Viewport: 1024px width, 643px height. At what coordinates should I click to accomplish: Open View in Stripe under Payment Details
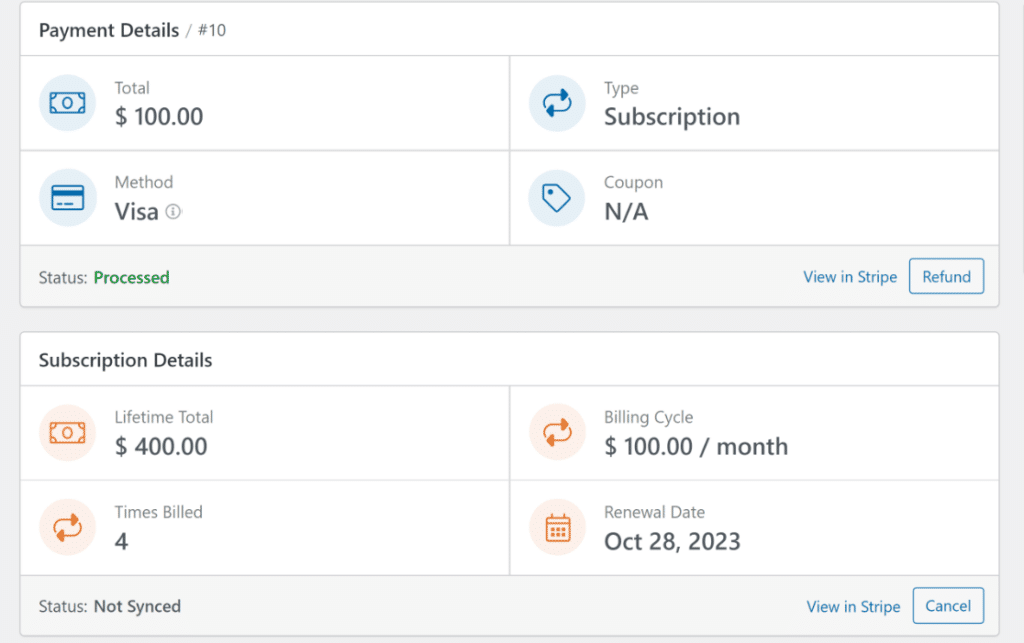coord(850,277)
